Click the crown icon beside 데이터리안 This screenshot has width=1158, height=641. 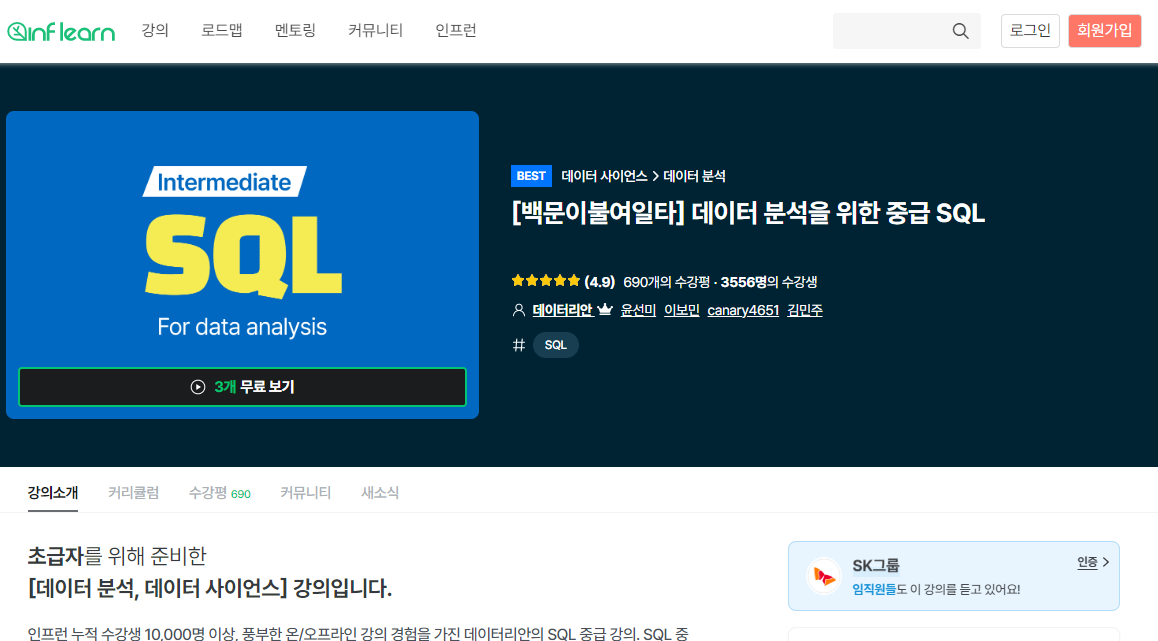pos(604,310)
